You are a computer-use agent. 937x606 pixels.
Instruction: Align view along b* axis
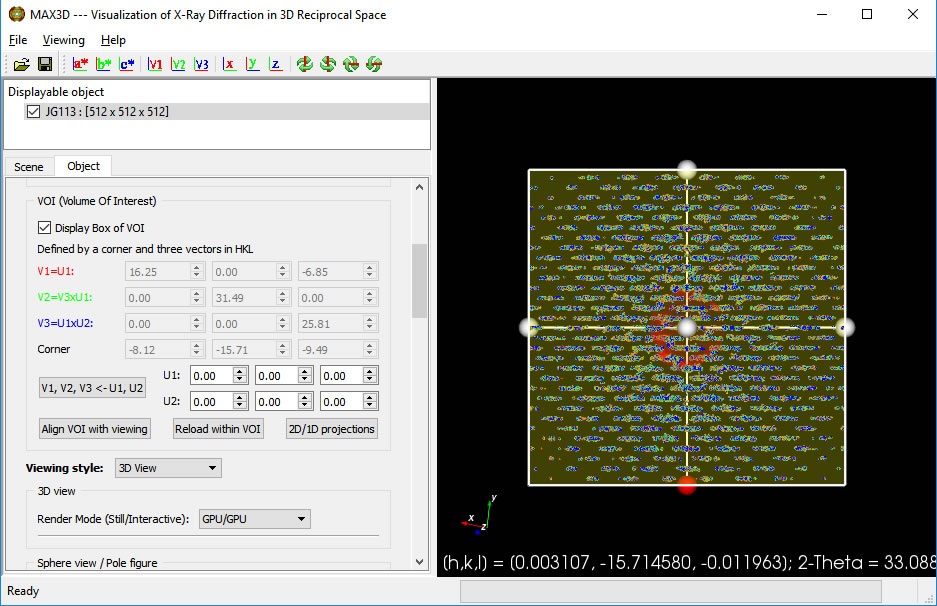(x=104, y=64)
